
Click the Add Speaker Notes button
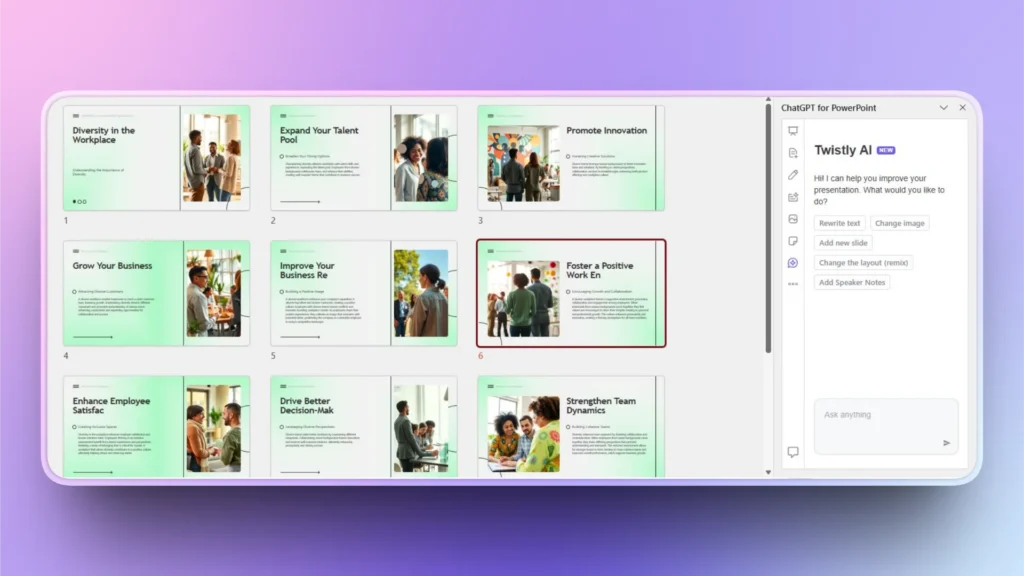coord(852,282)
